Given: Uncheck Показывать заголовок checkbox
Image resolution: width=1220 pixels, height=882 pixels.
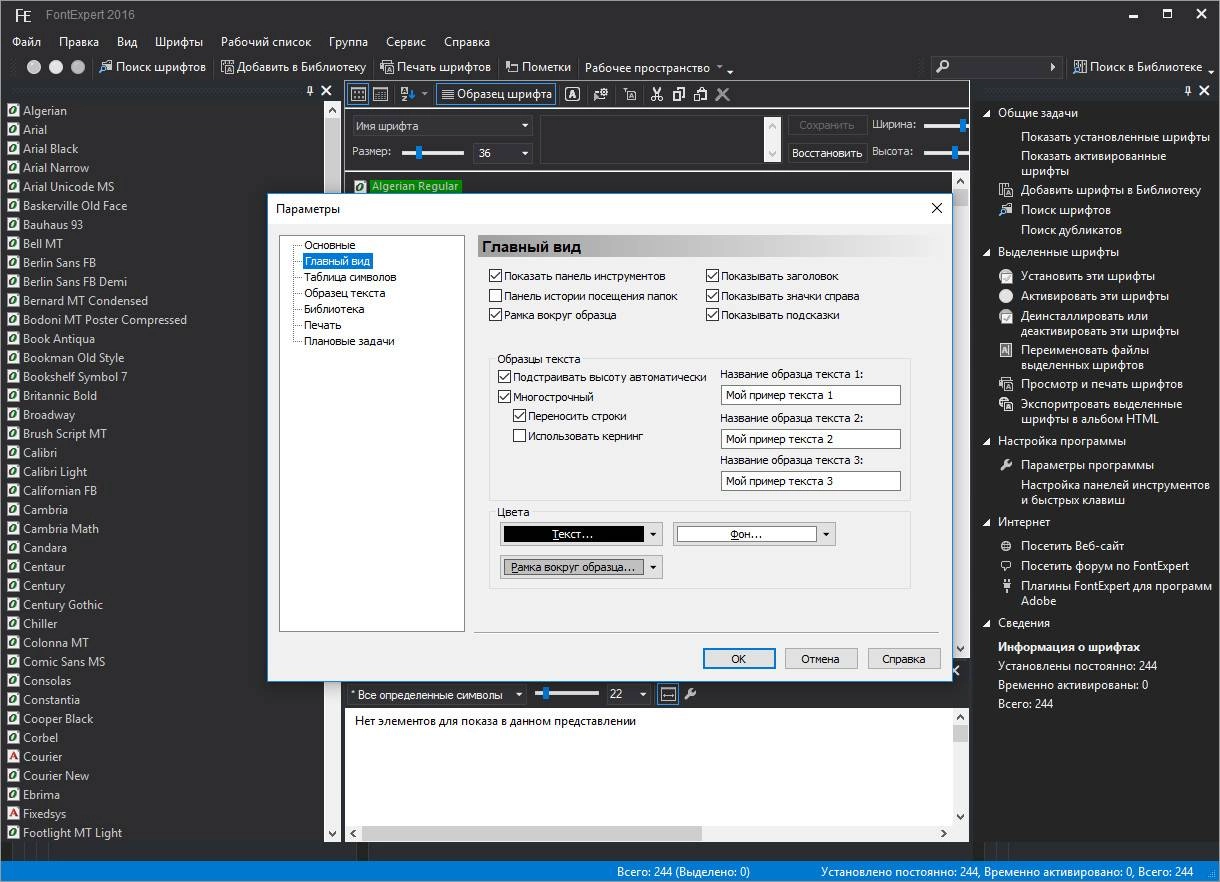Looking at the screenshot, I should coord(712,276).
